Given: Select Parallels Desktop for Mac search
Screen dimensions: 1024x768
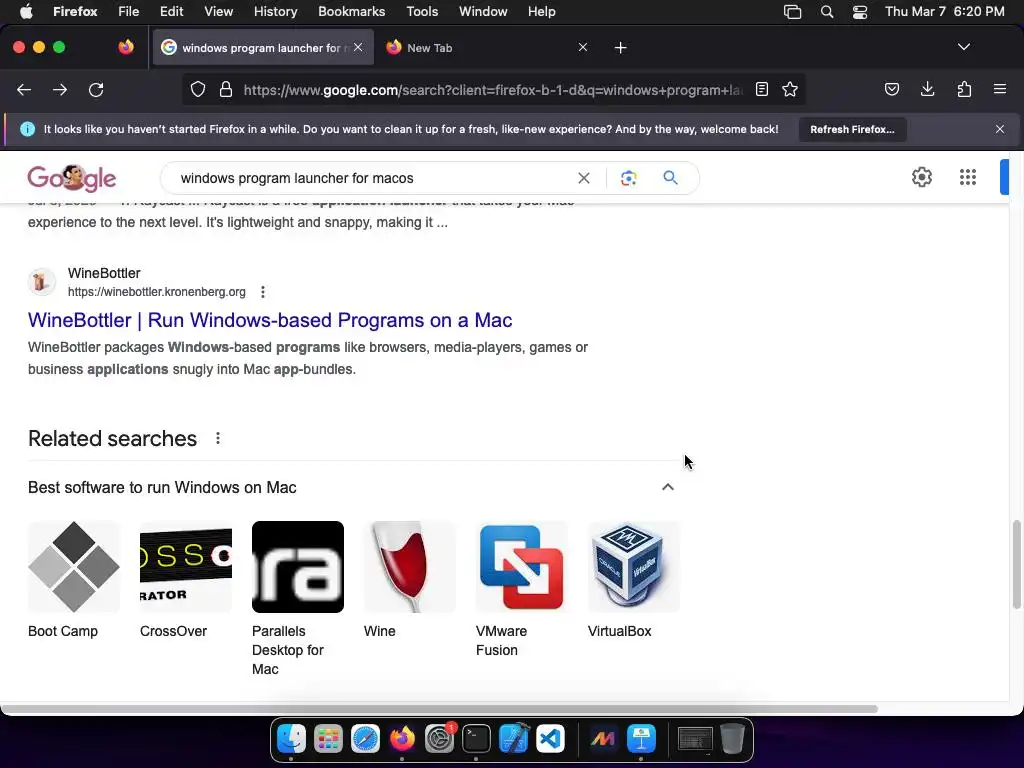Looking at the screenshot, I should 298,599.
